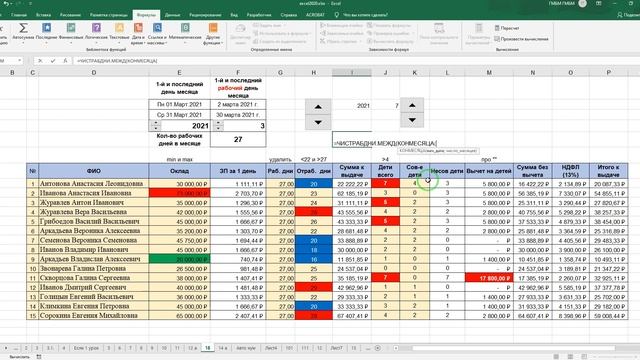This screenshot has height=360, width=640.
Task: Open the Данные (Data) ribbon tab
Action: 172,15
